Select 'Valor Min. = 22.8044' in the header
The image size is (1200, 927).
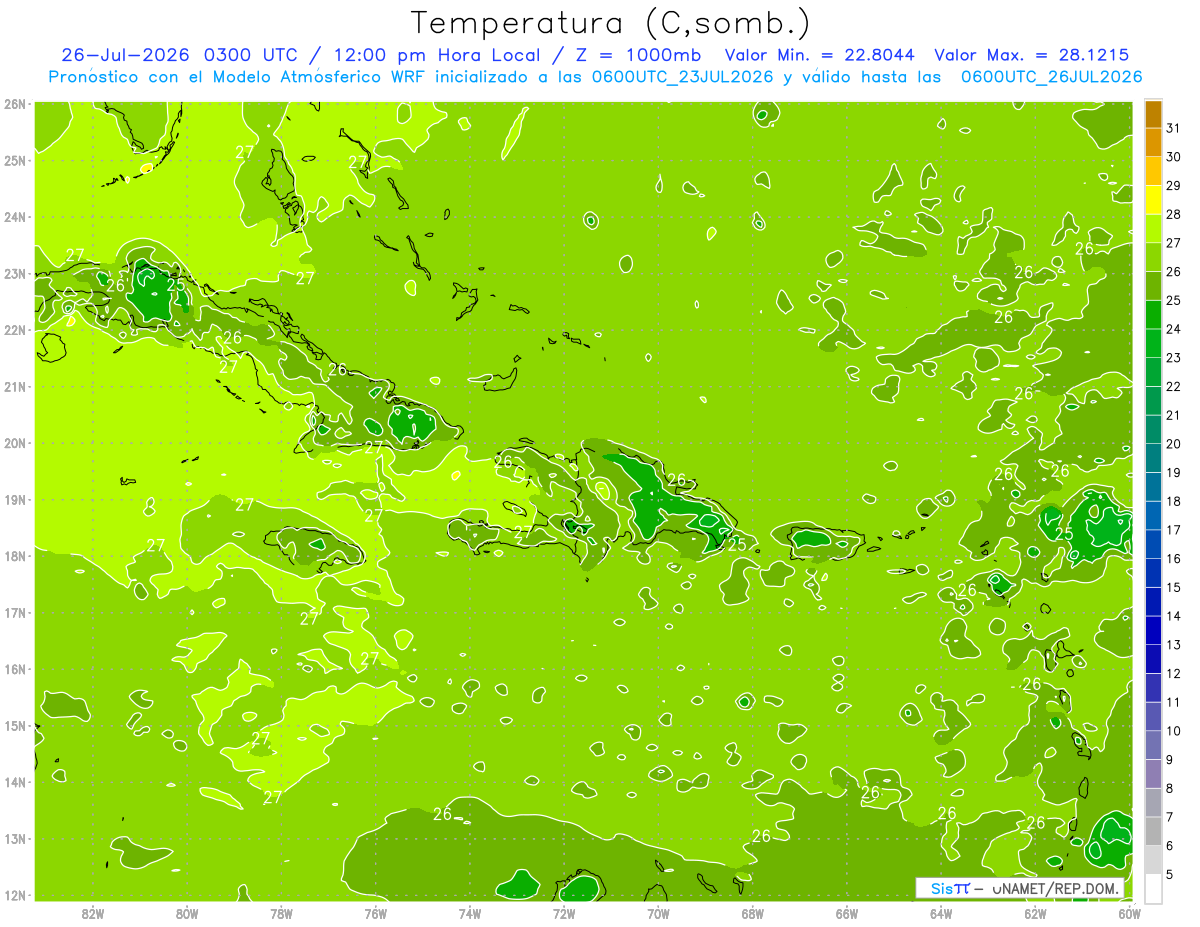tap(820, 54)
